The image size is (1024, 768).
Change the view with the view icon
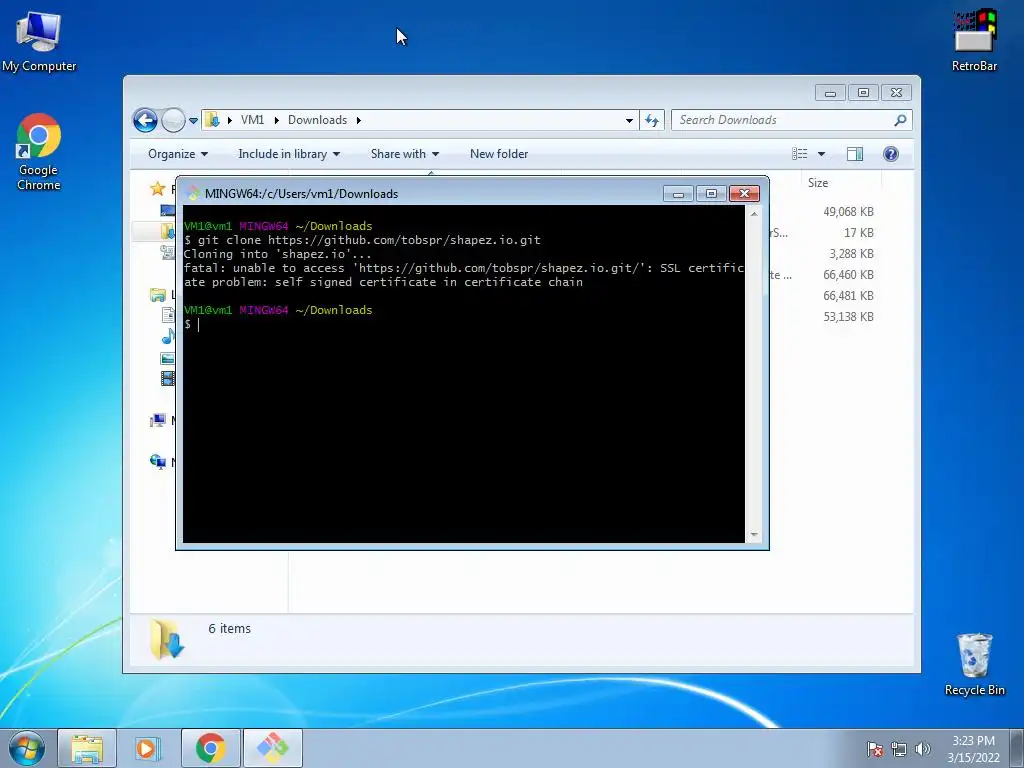(x=800, y=154)
